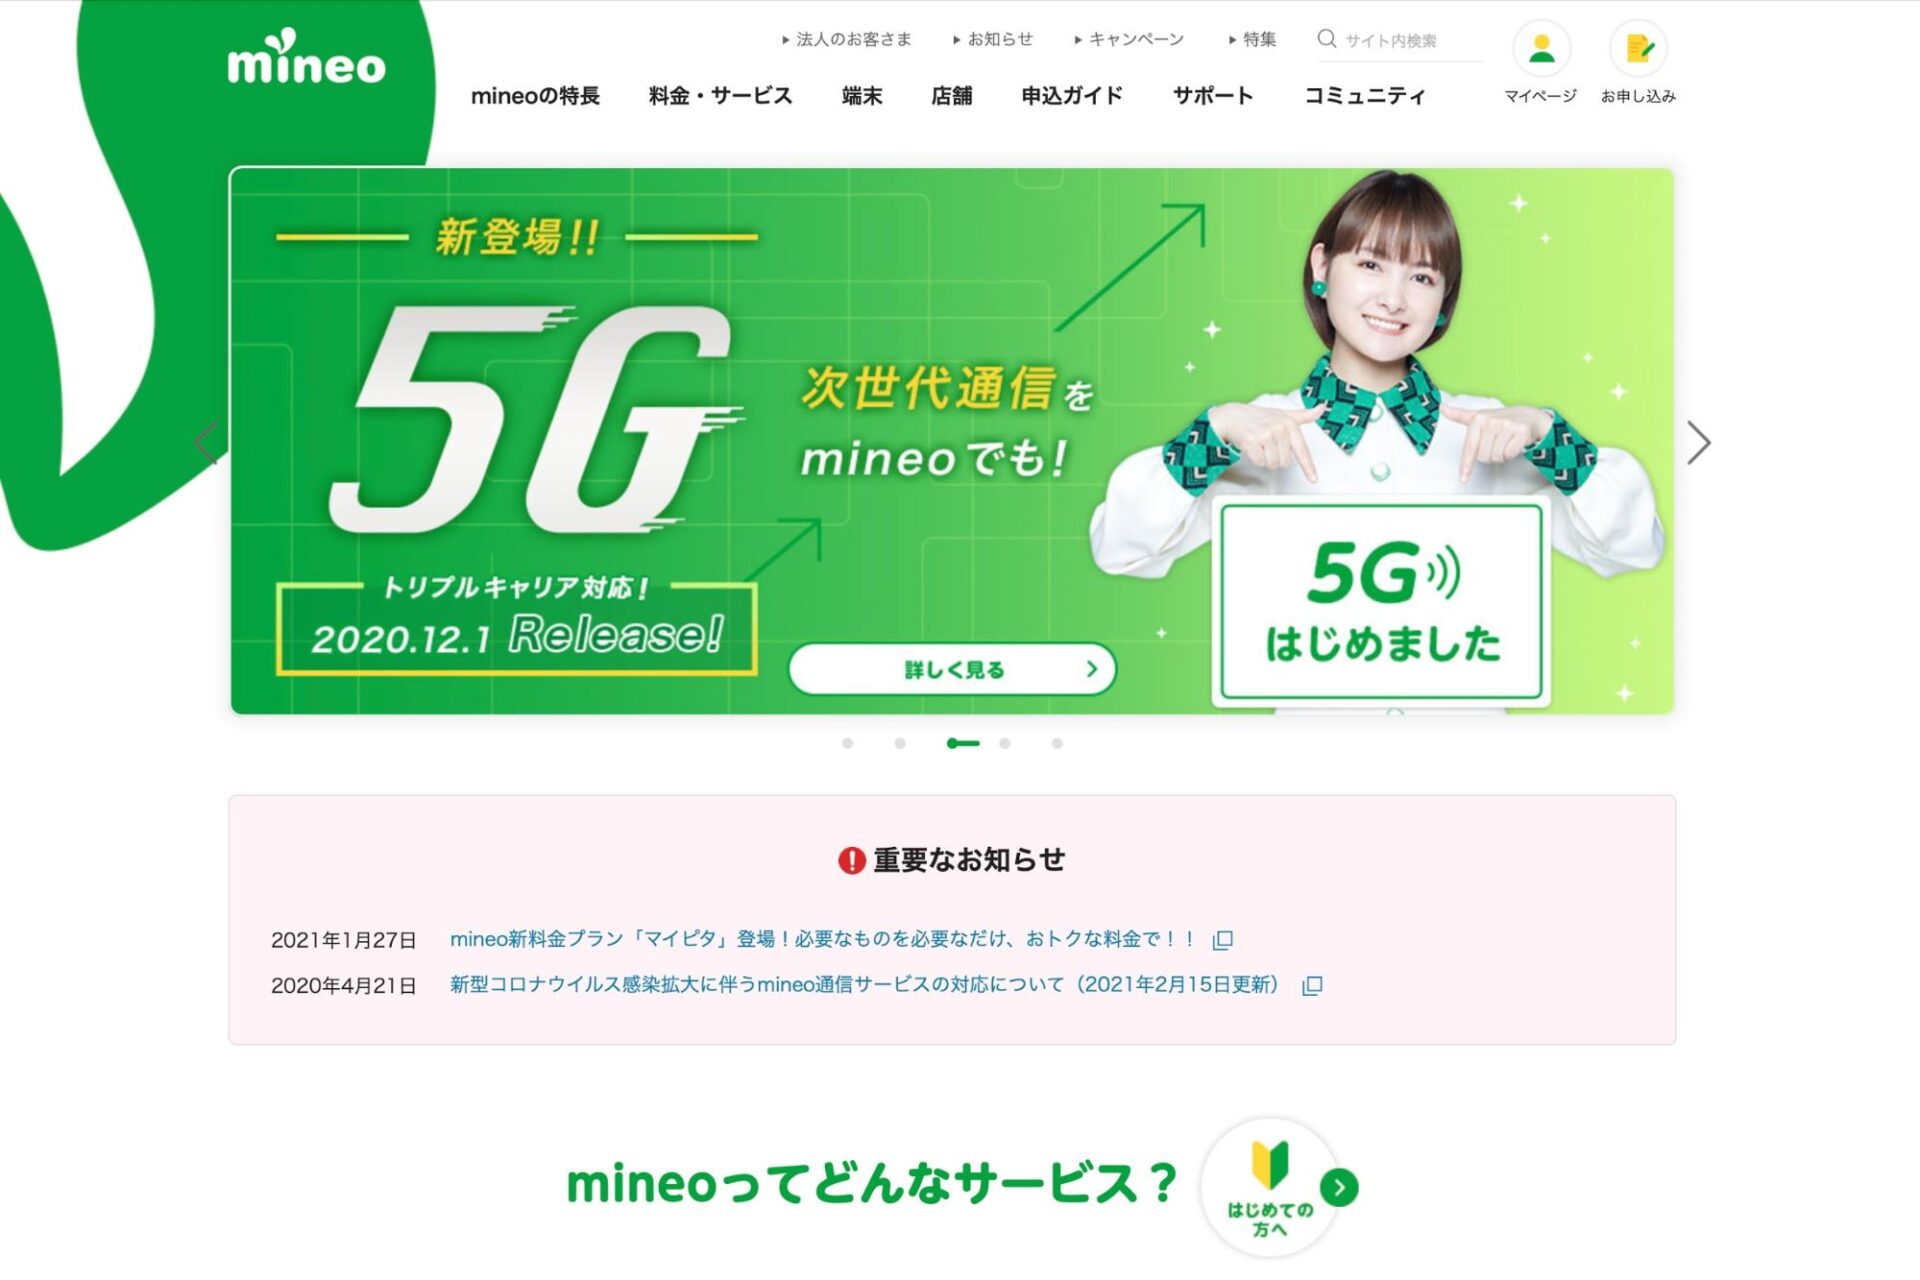The width and height of the screenshot is (1920, 1280).
Task: Select the last carousel indicator dot
Action: point(1057,743)
